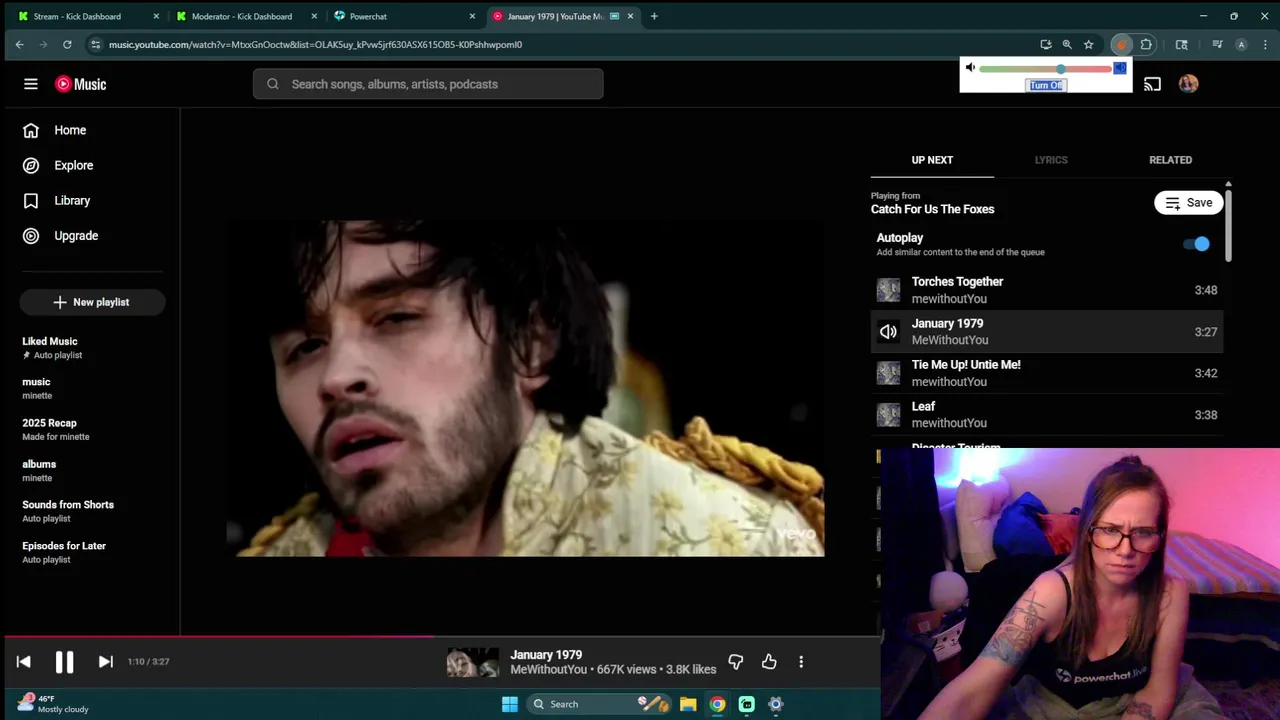Image resolution: width=1280 pixels, height=720 pixels.
Task: Open more actions for current song
Action: pyautogui.click(x=801, y=661)
